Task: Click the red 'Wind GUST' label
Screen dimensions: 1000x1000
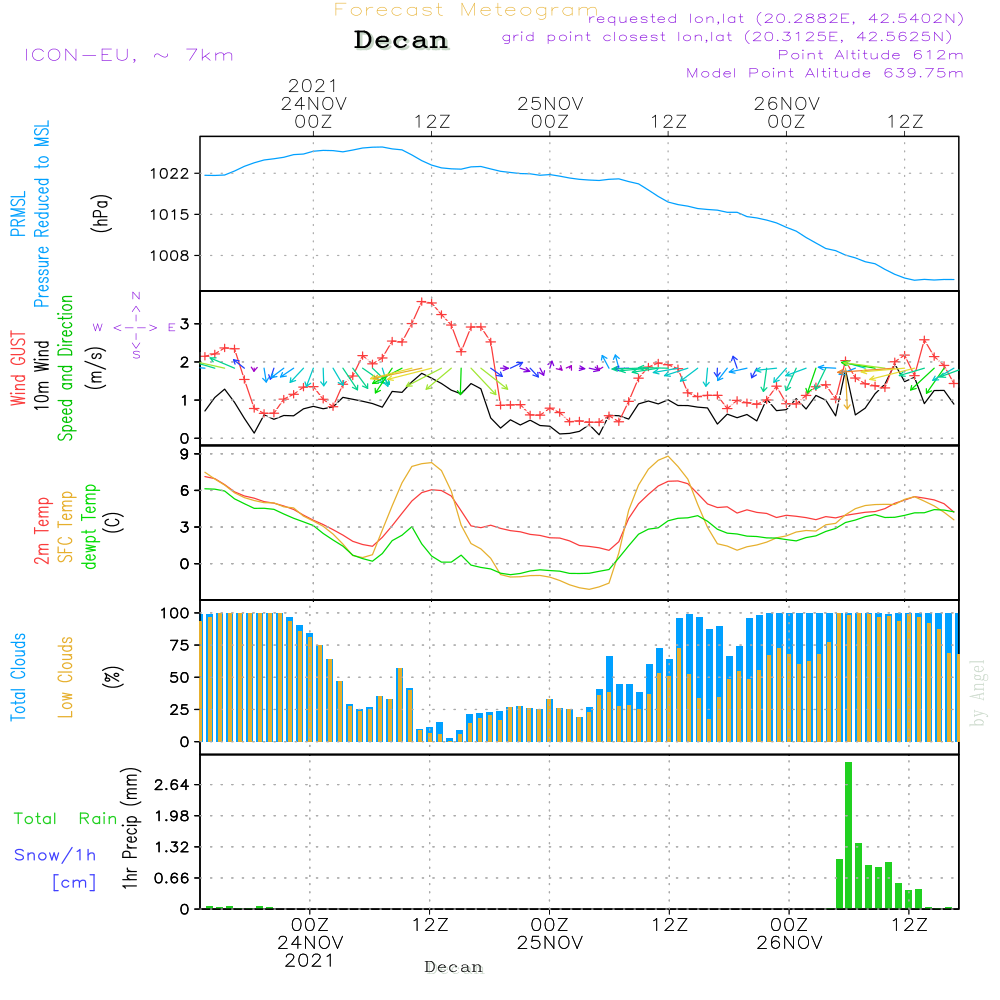Action: pyautogui.click(x=18, y=368)
